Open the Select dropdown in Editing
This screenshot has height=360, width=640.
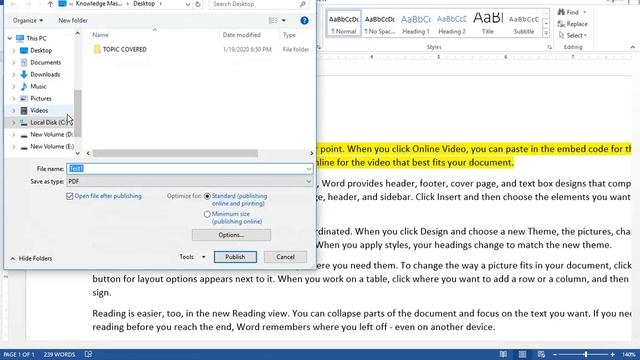click(573, 36)
